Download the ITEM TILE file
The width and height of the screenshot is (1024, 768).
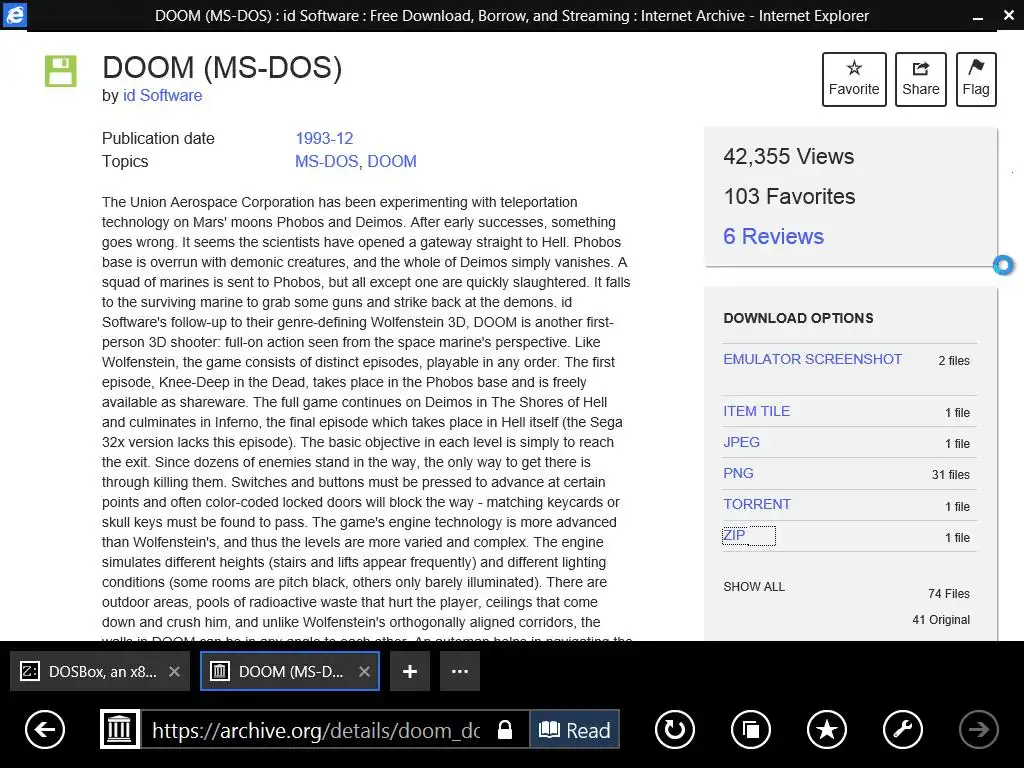point(756,411)
